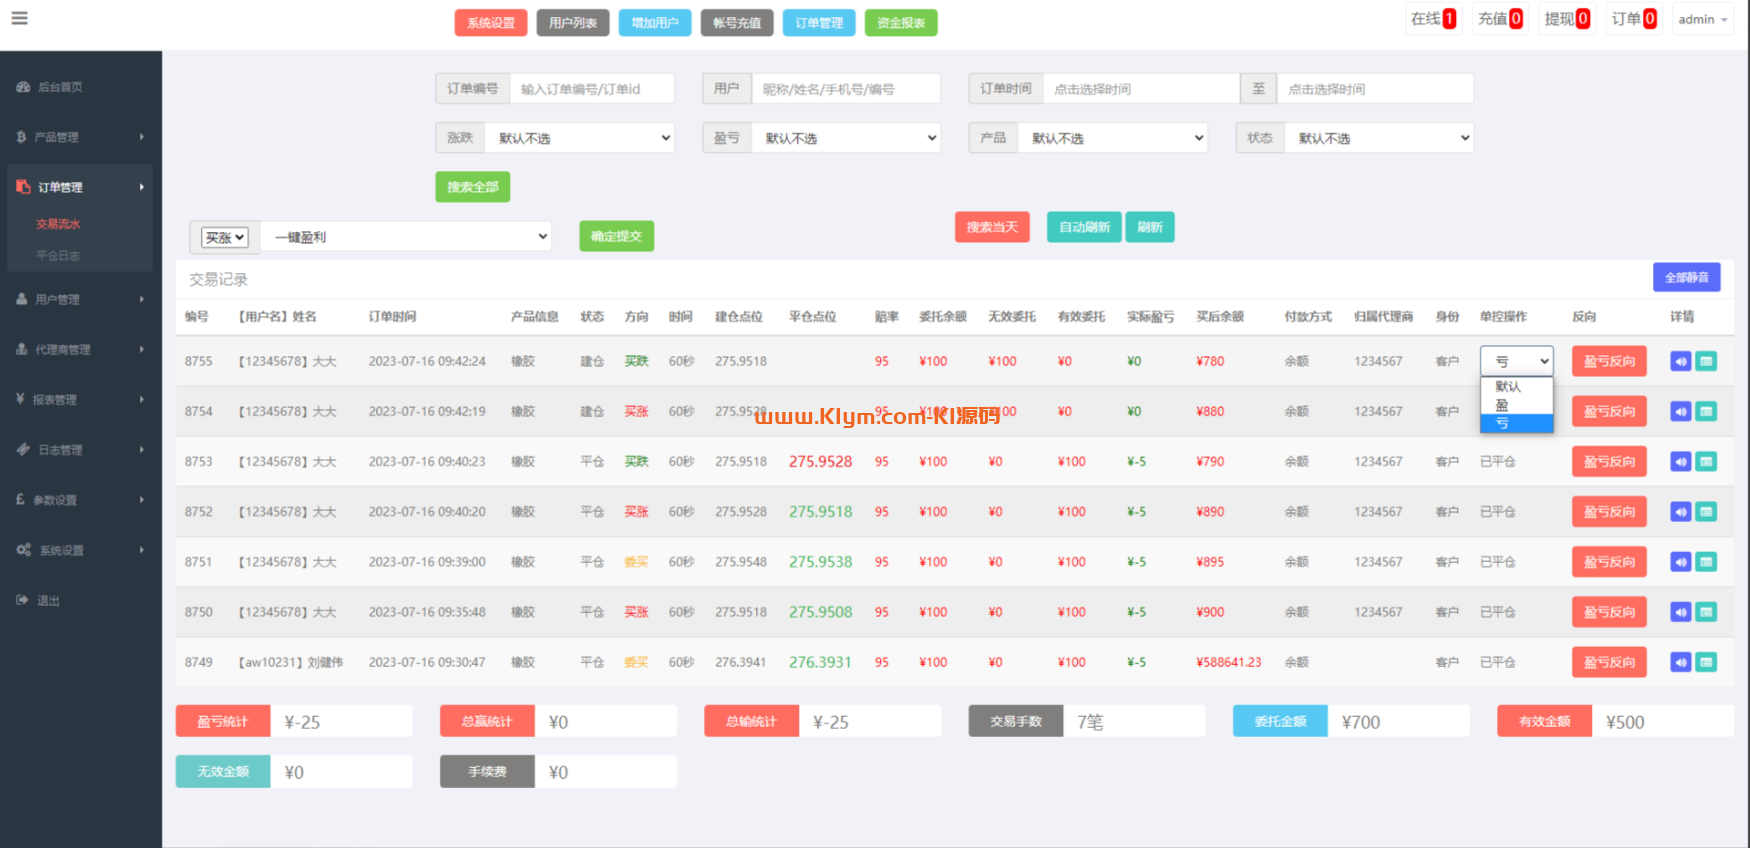The height and width of the screenshot is (848, 1750).
Task: Open the 涨跌 filter dropdown
Action: [x=580, y=138]
